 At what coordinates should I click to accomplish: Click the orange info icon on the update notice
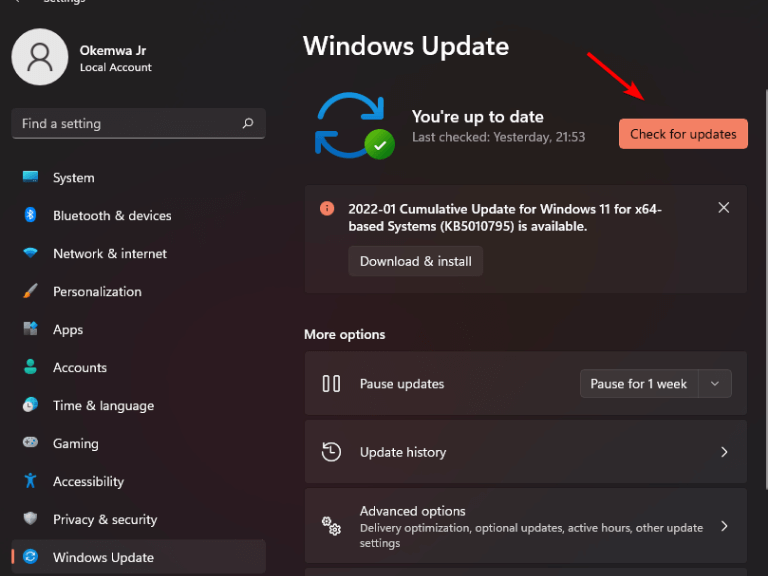(x=327, y=209)
